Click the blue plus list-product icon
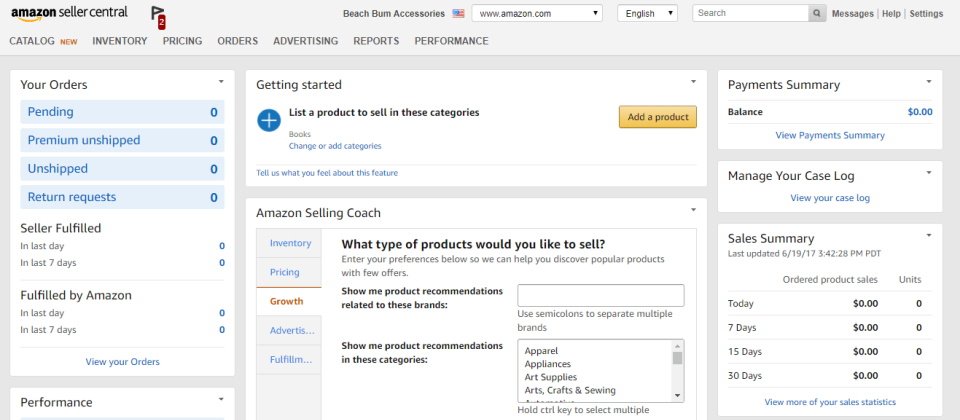 point(269,120)
